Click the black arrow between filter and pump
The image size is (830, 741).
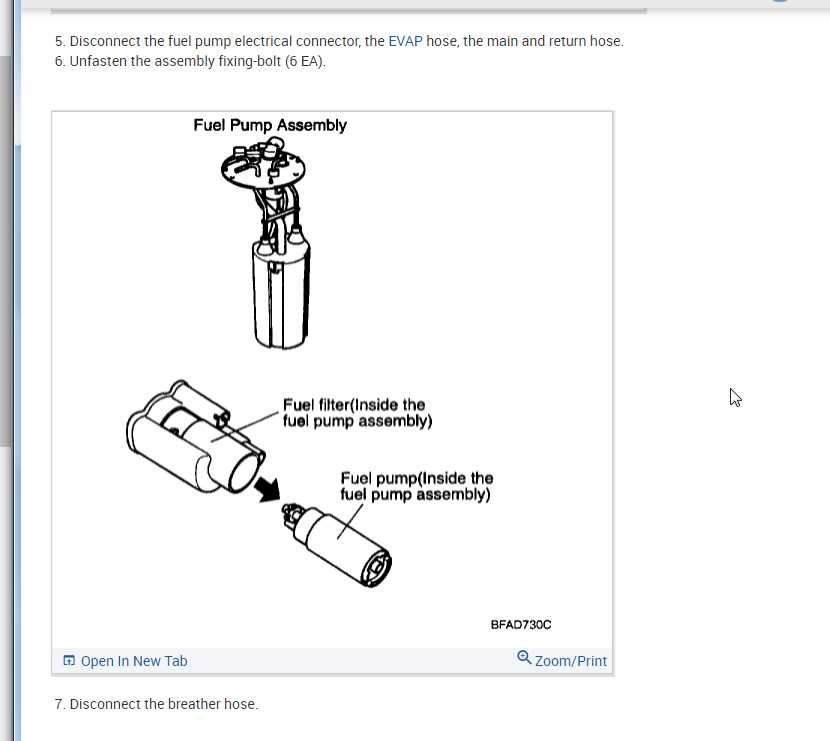click(x=267, y=489)
